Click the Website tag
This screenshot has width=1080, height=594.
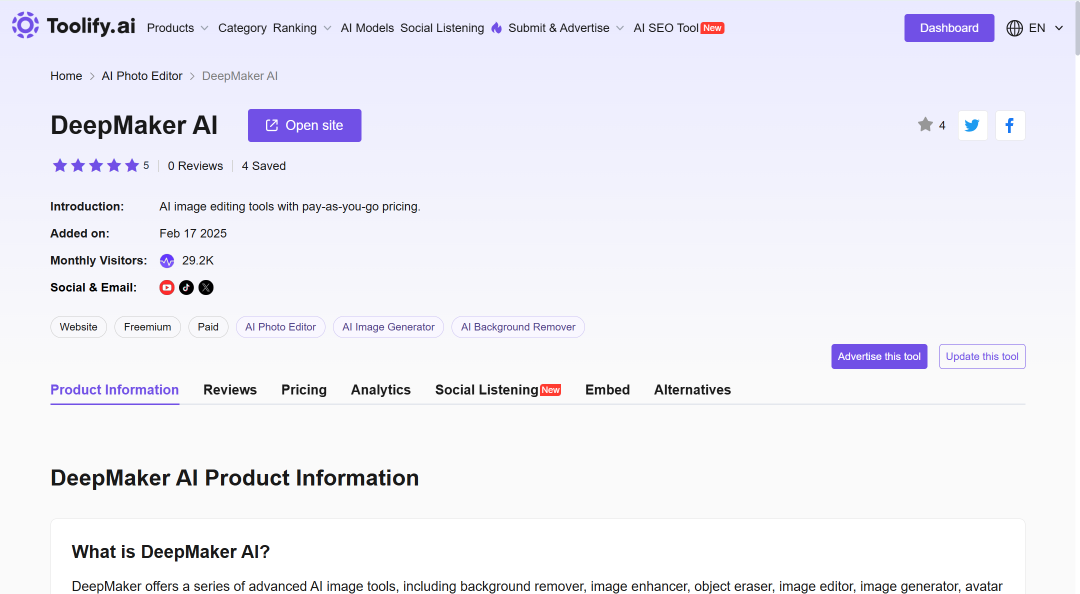79,327
